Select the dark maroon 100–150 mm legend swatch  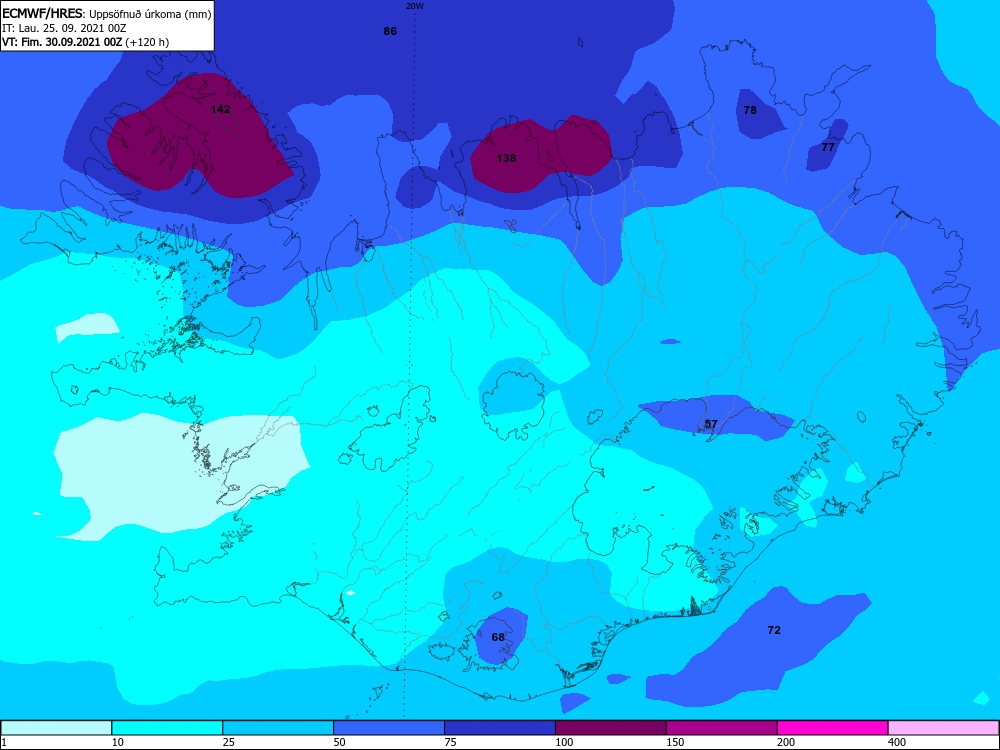coord(611,728)
